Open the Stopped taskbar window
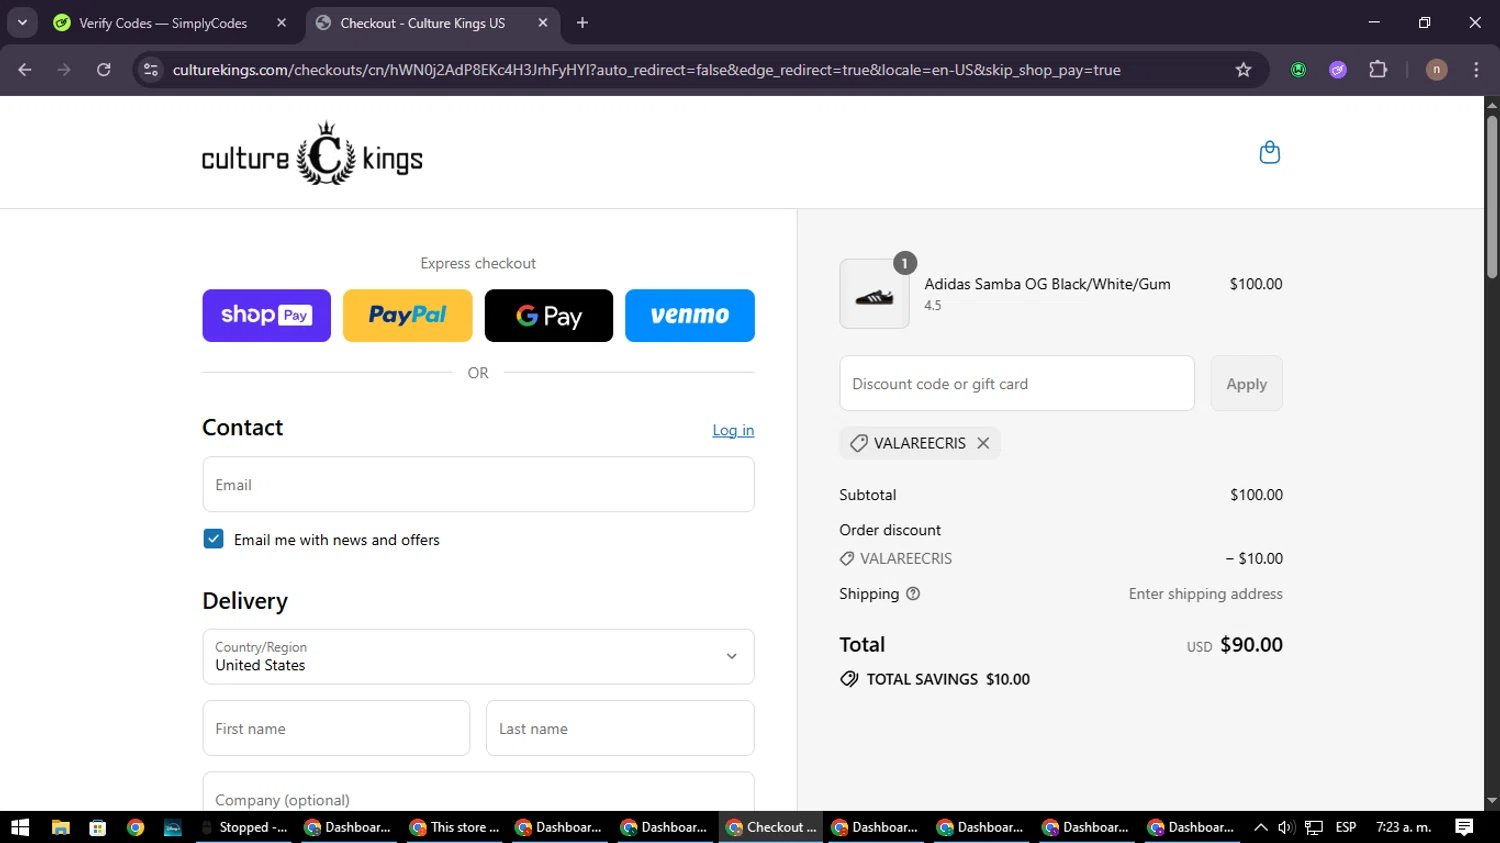1500x843 pixels. click(x=243, y=827)
